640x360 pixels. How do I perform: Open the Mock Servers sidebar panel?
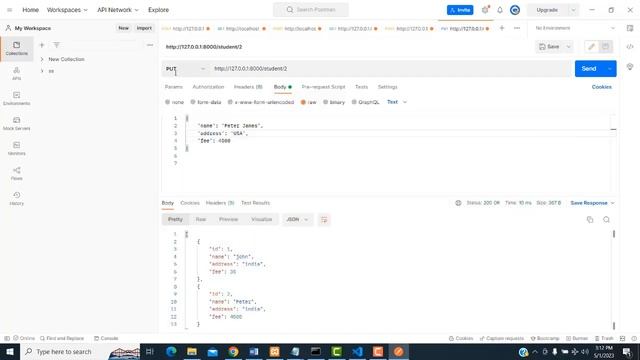pos(17,123)
